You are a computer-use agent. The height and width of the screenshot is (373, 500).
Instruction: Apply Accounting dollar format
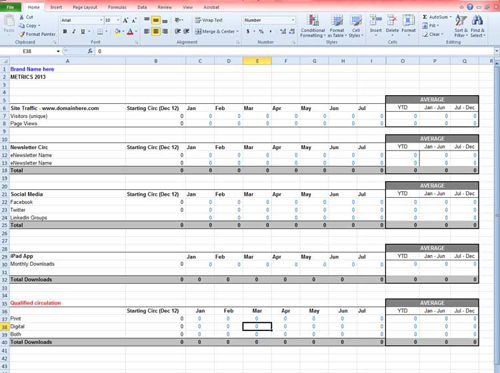coord(248,31)
